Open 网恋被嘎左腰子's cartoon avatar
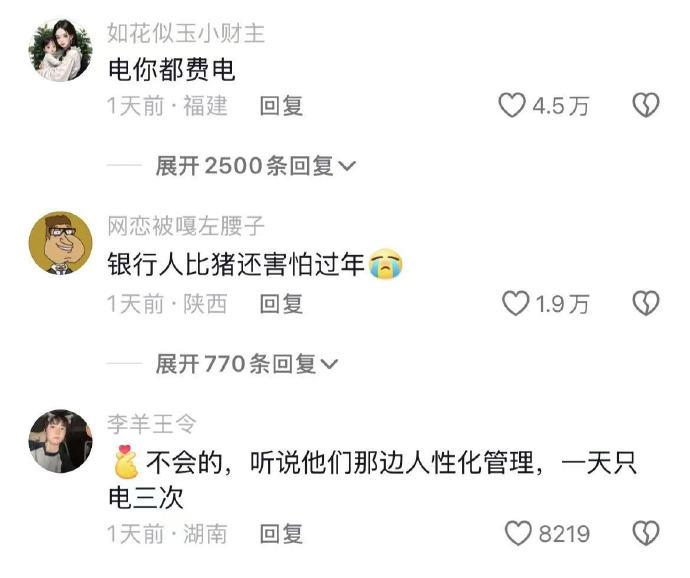The width and height of the screenshot is (690, 578). click(x=61, y=243)
